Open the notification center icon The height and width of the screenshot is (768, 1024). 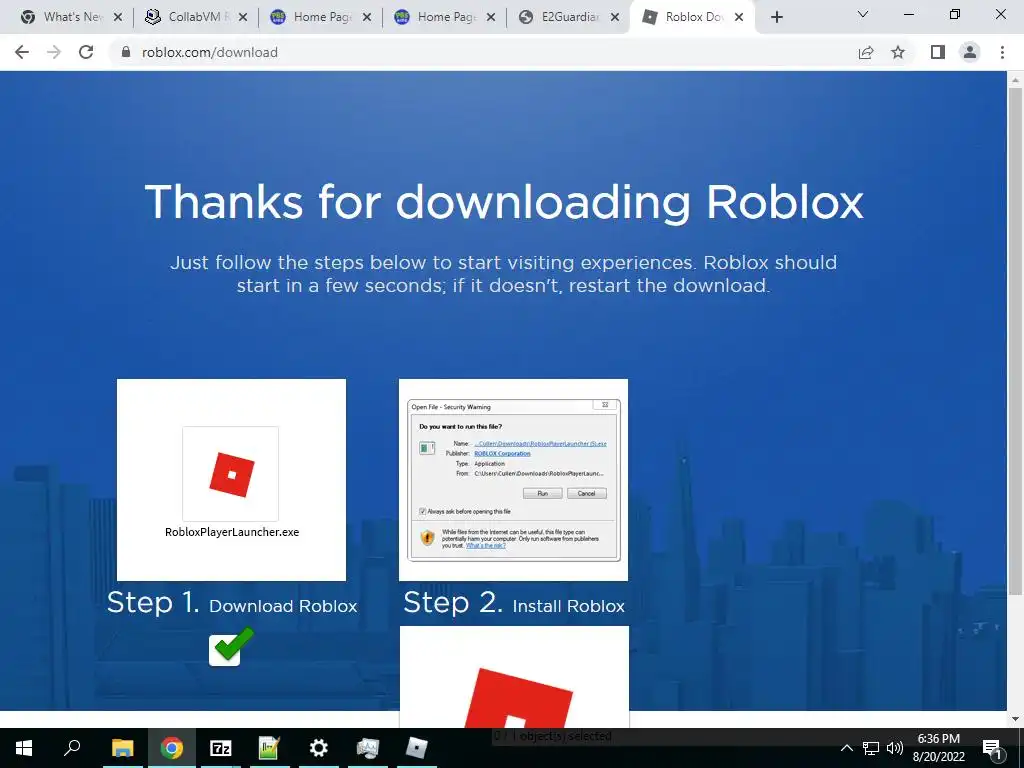(992, 748)
